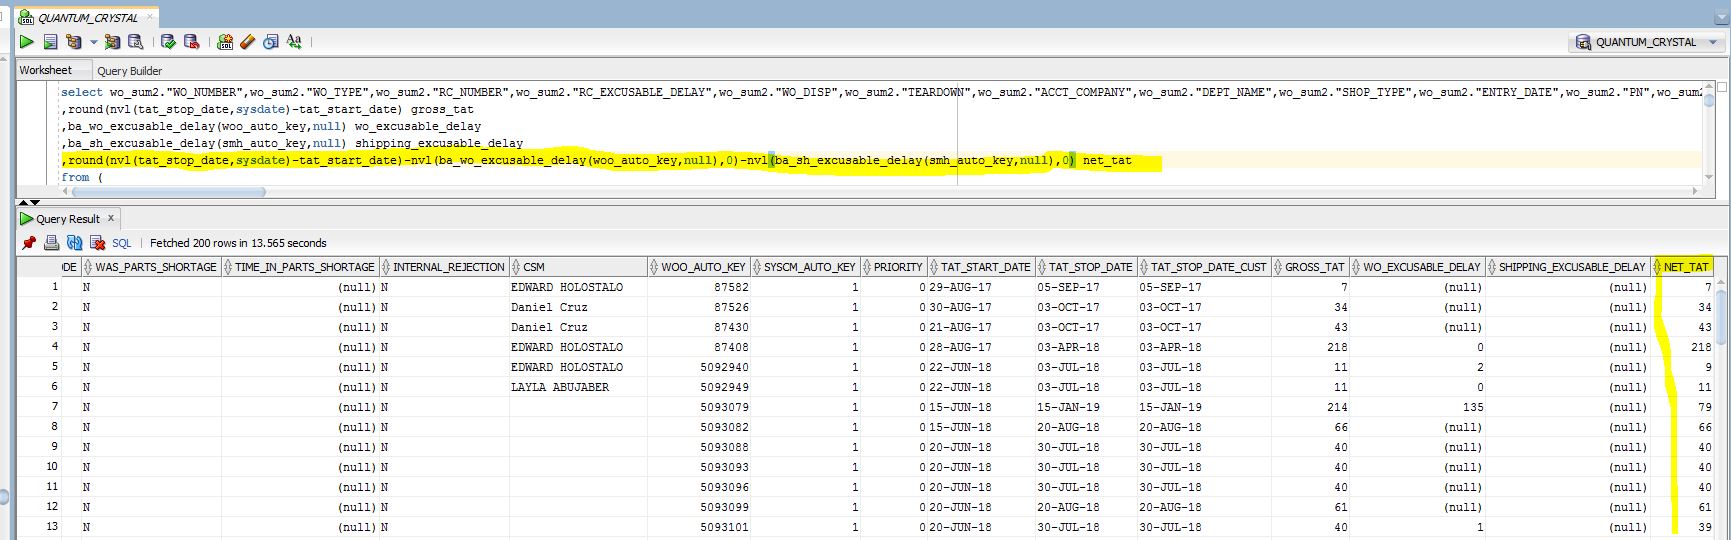The height and width of the screenshot is (540, 1731).
Task: Select TAT_STOP_DATE cell 15-JAN-19
Action: click(1086, 407)
